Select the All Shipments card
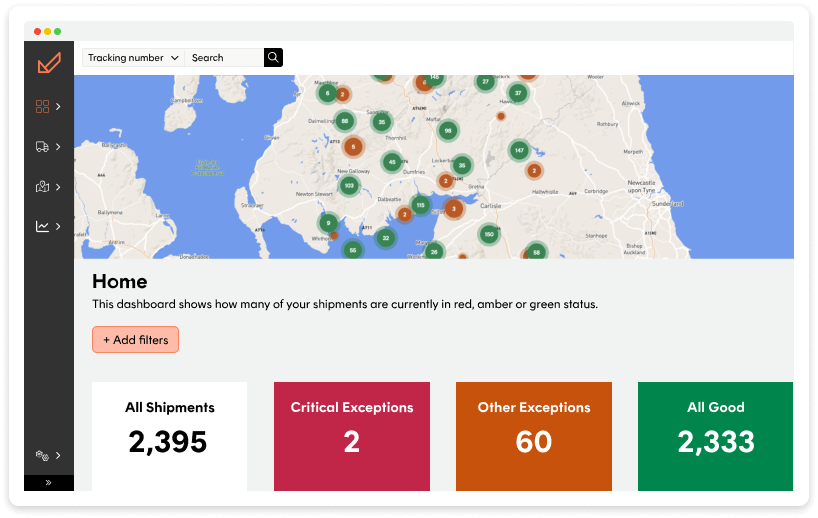Viewport: 818px width, 518px height. (x=170, y=436)
